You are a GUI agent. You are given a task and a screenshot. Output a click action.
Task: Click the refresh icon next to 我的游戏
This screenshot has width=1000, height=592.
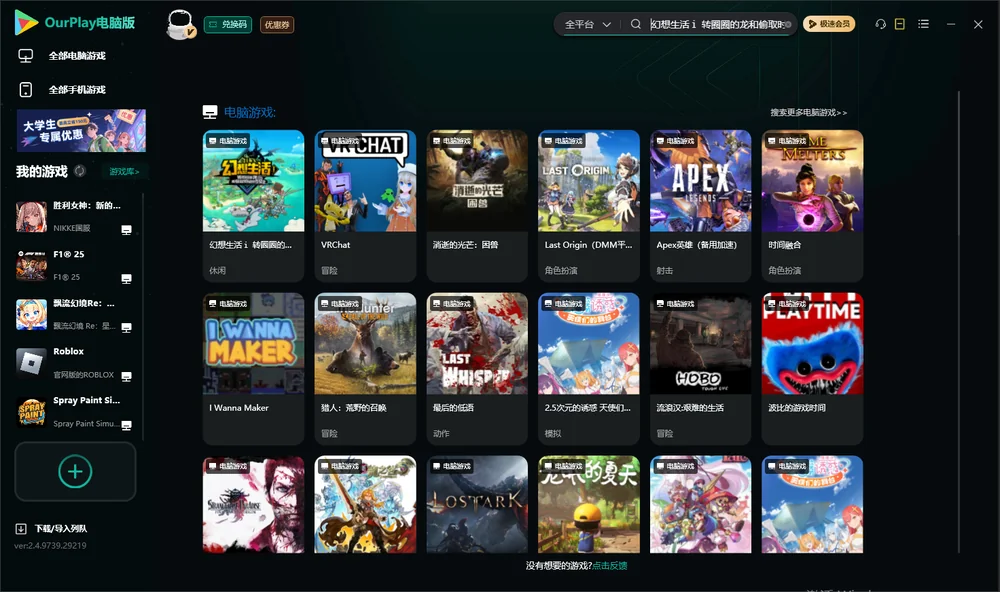[80, 171]
